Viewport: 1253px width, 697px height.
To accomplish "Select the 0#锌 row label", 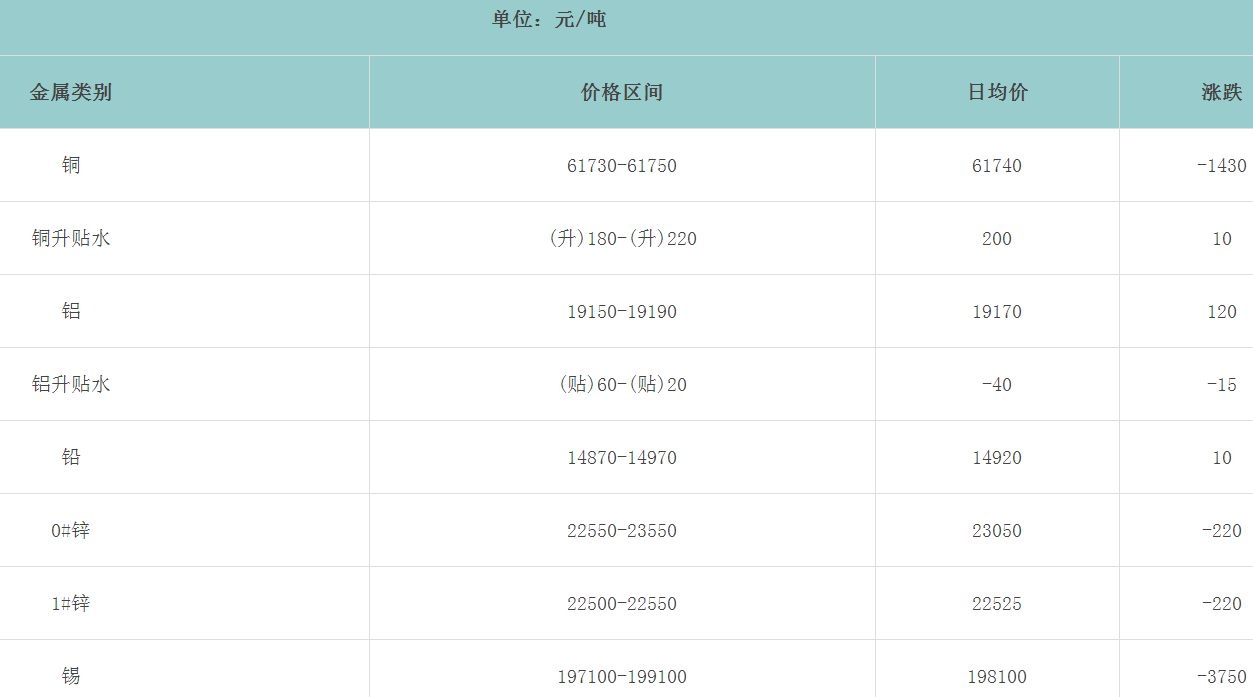I will pos(71,531).
